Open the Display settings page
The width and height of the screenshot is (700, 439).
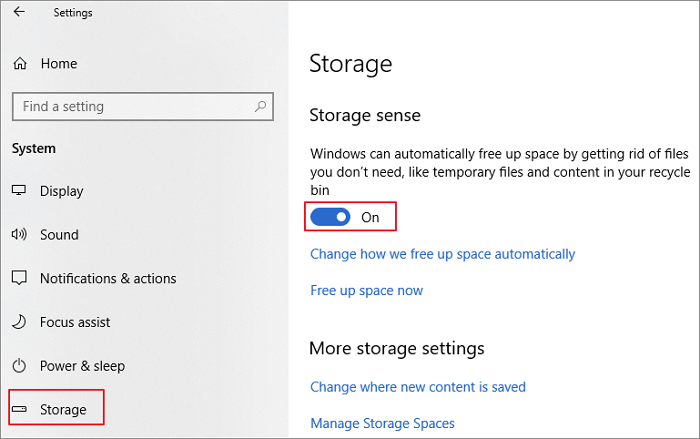pyautogui.click(x=61, y=191)
